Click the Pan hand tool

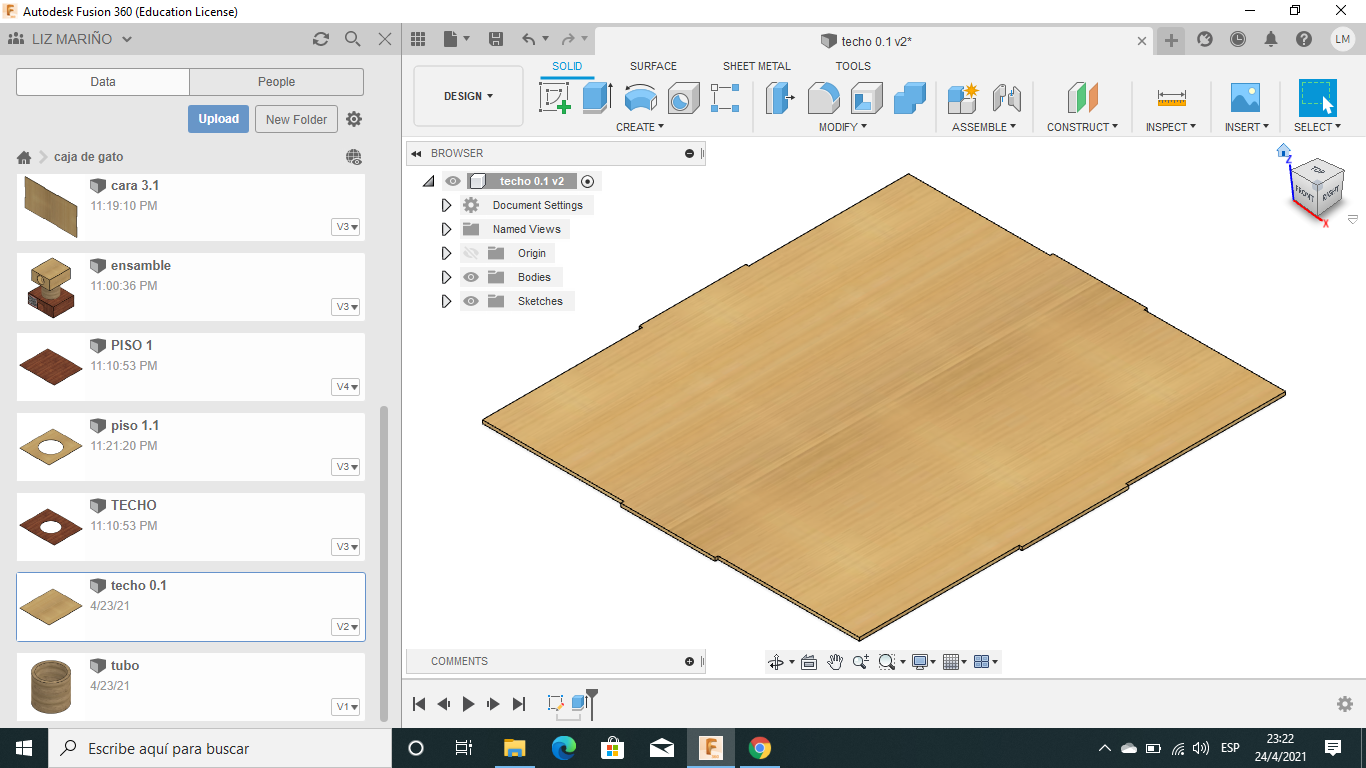tap(835, 662)
